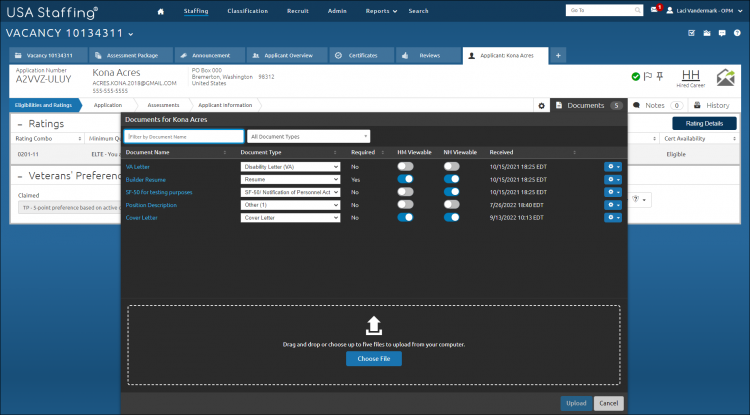
Task: Open the Notes tab
Action: click(x=658, y=105)
